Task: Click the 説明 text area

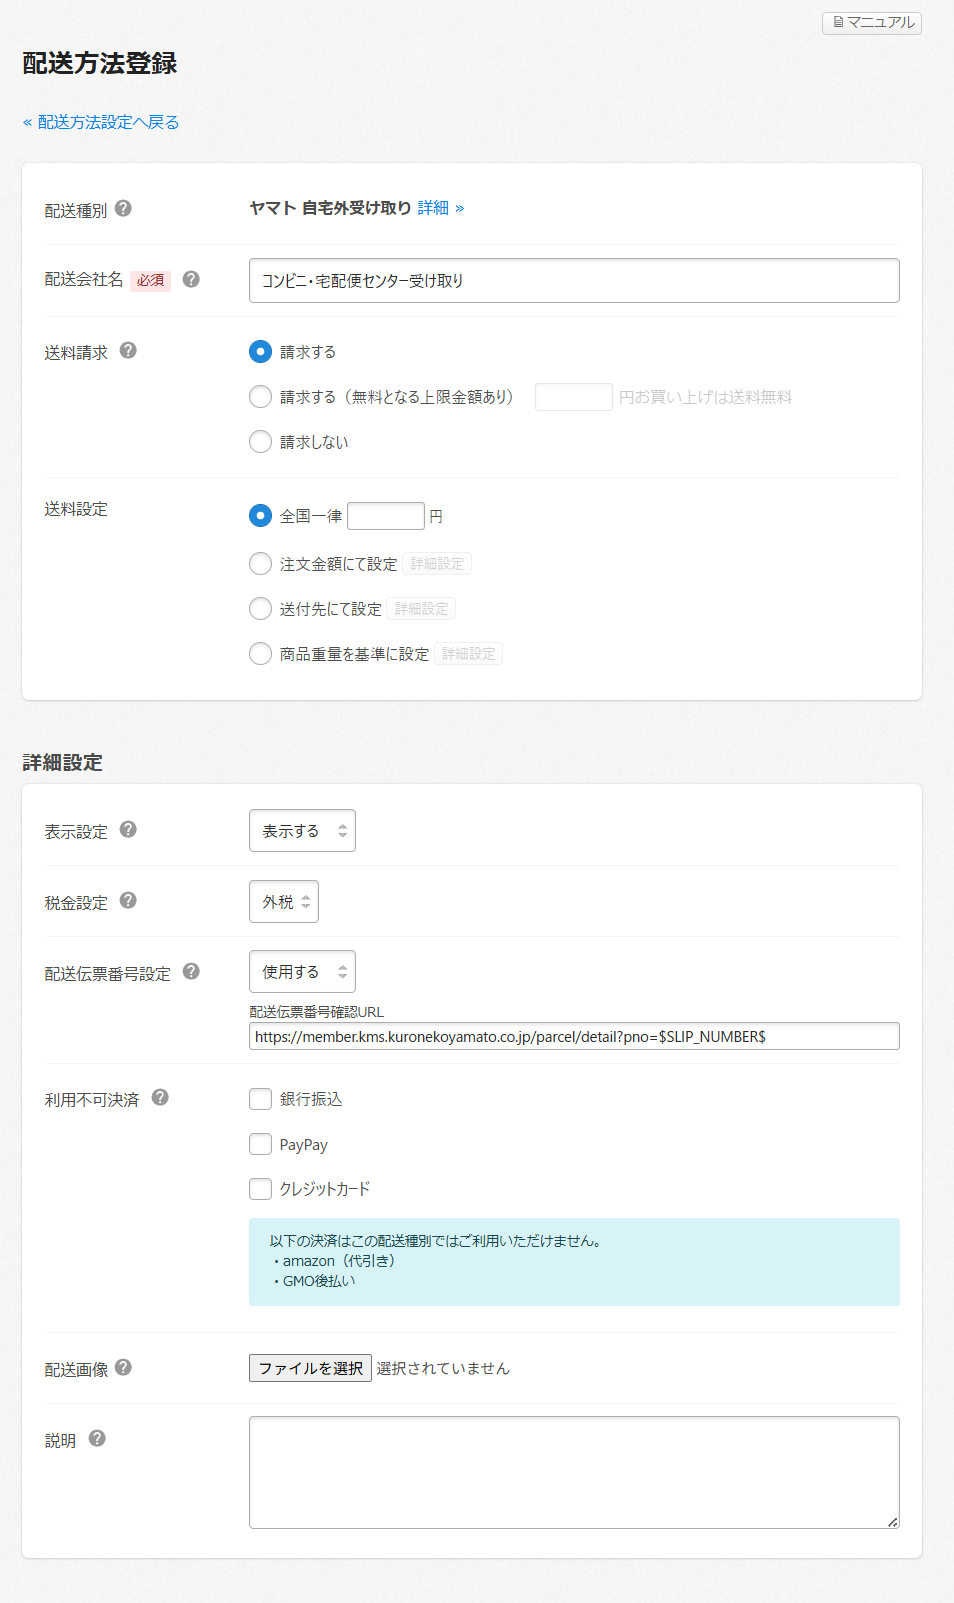Action: point(573,1472)
